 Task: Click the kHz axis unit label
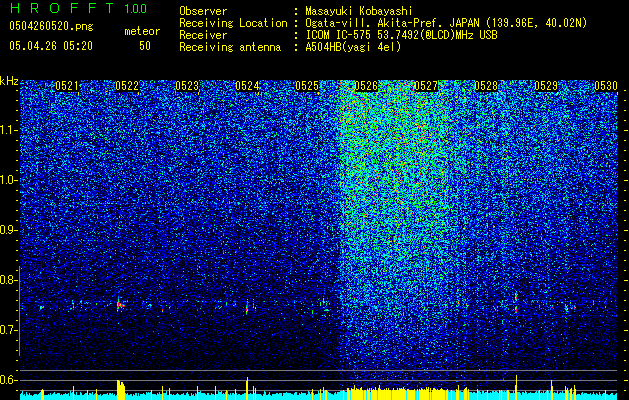(x=9, y=81)
